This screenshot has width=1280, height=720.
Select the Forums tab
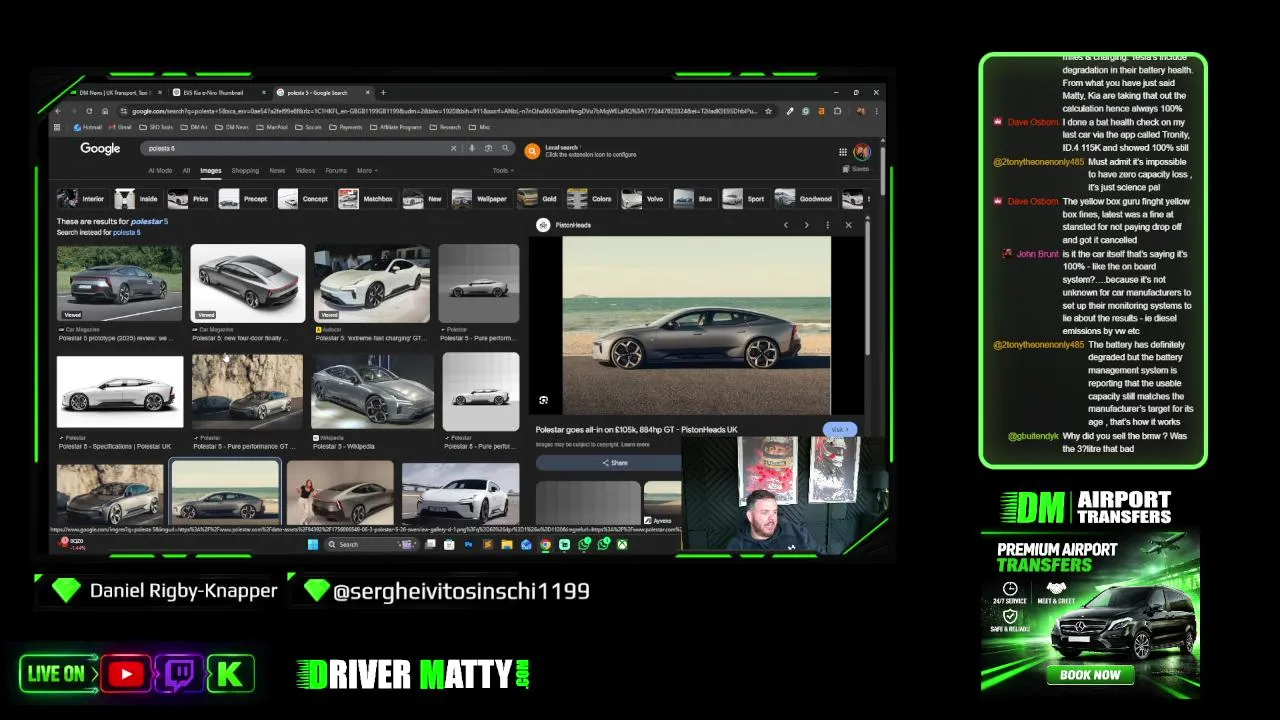coord(336,170)
